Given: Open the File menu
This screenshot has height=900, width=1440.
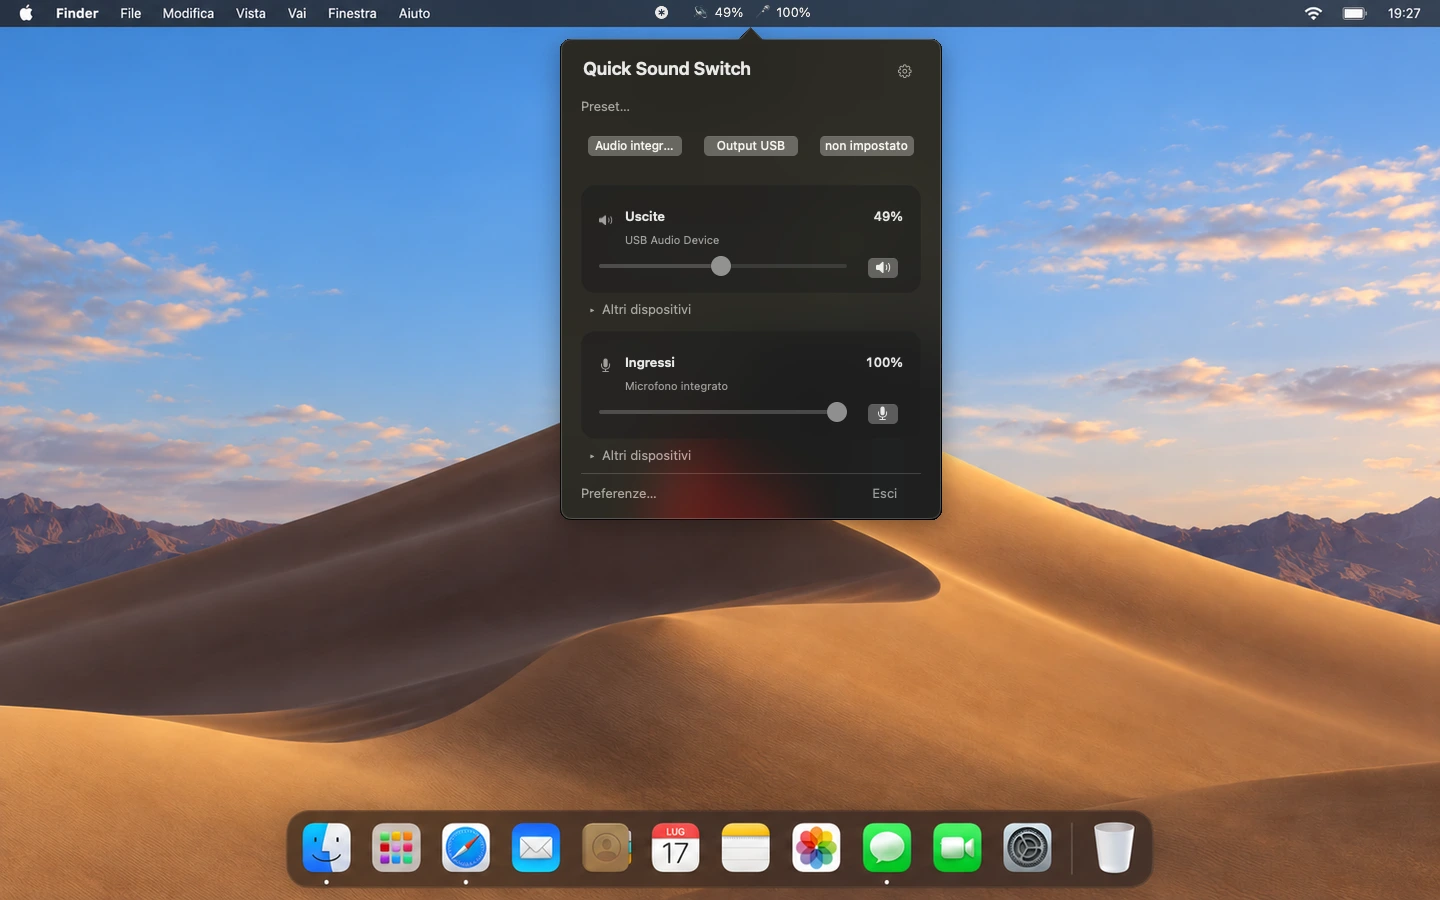Looking at the screenshot, I should (131, 13).
